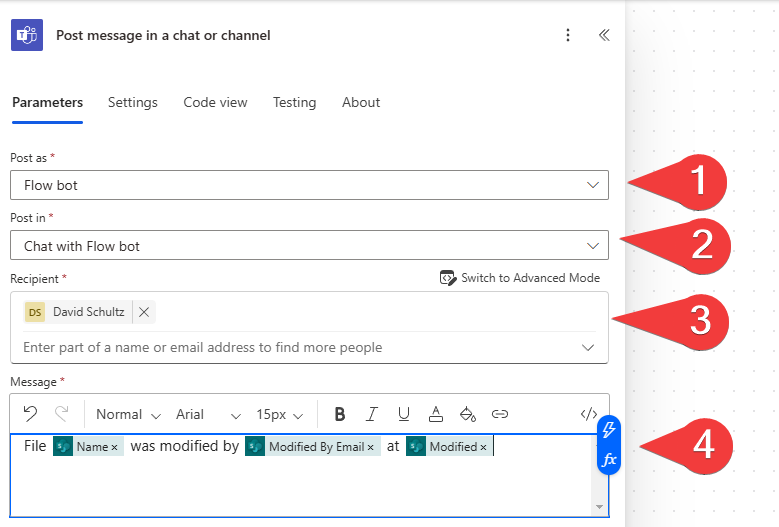Click 'was modified by' text in message

(x=184, y=446)
